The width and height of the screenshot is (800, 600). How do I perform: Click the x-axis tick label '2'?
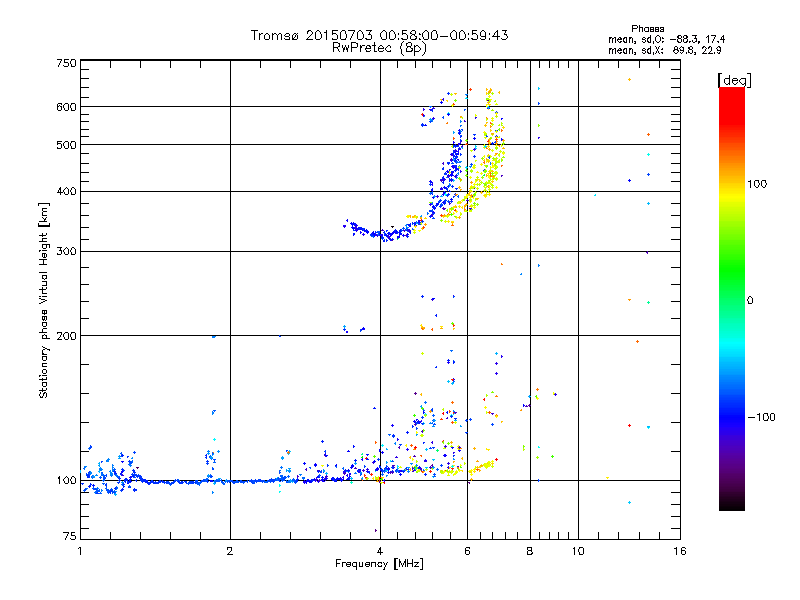click(230, 551)
